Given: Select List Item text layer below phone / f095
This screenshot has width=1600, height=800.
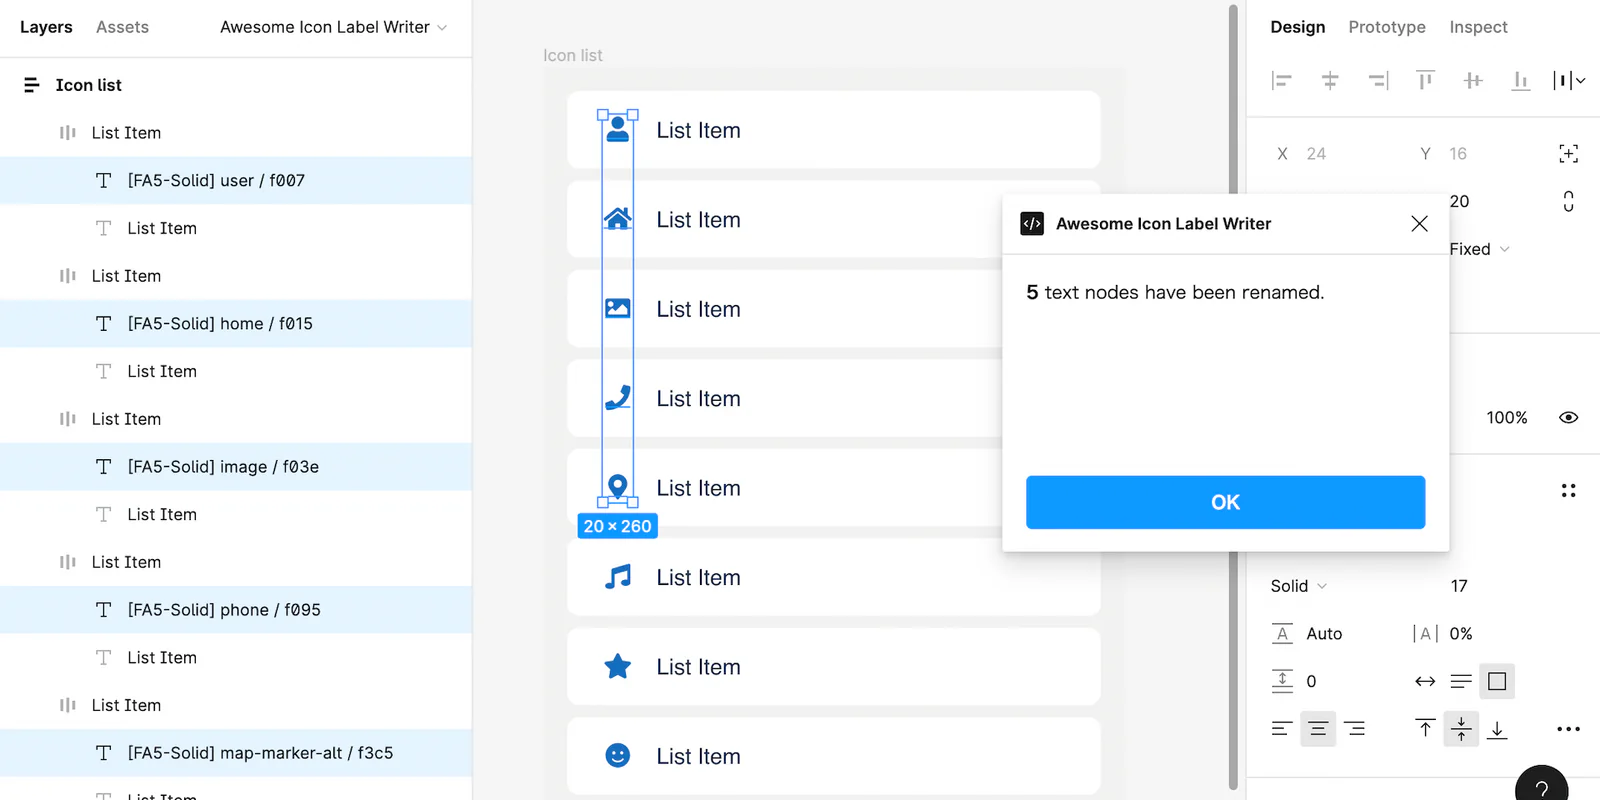Looking at the screenshot, I should point(236,657).
